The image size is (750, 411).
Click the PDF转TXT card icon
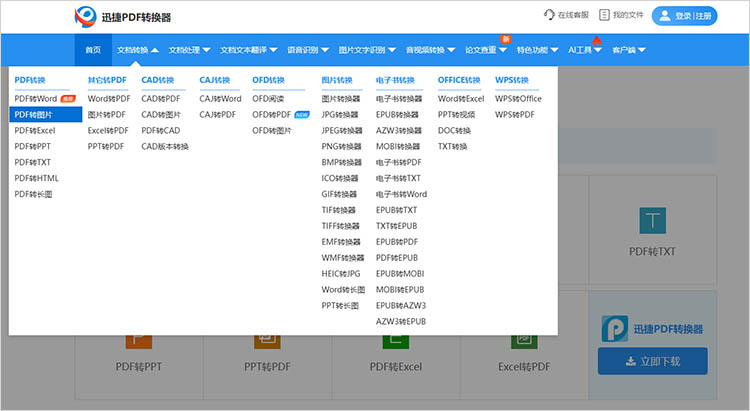pos(652,221)
